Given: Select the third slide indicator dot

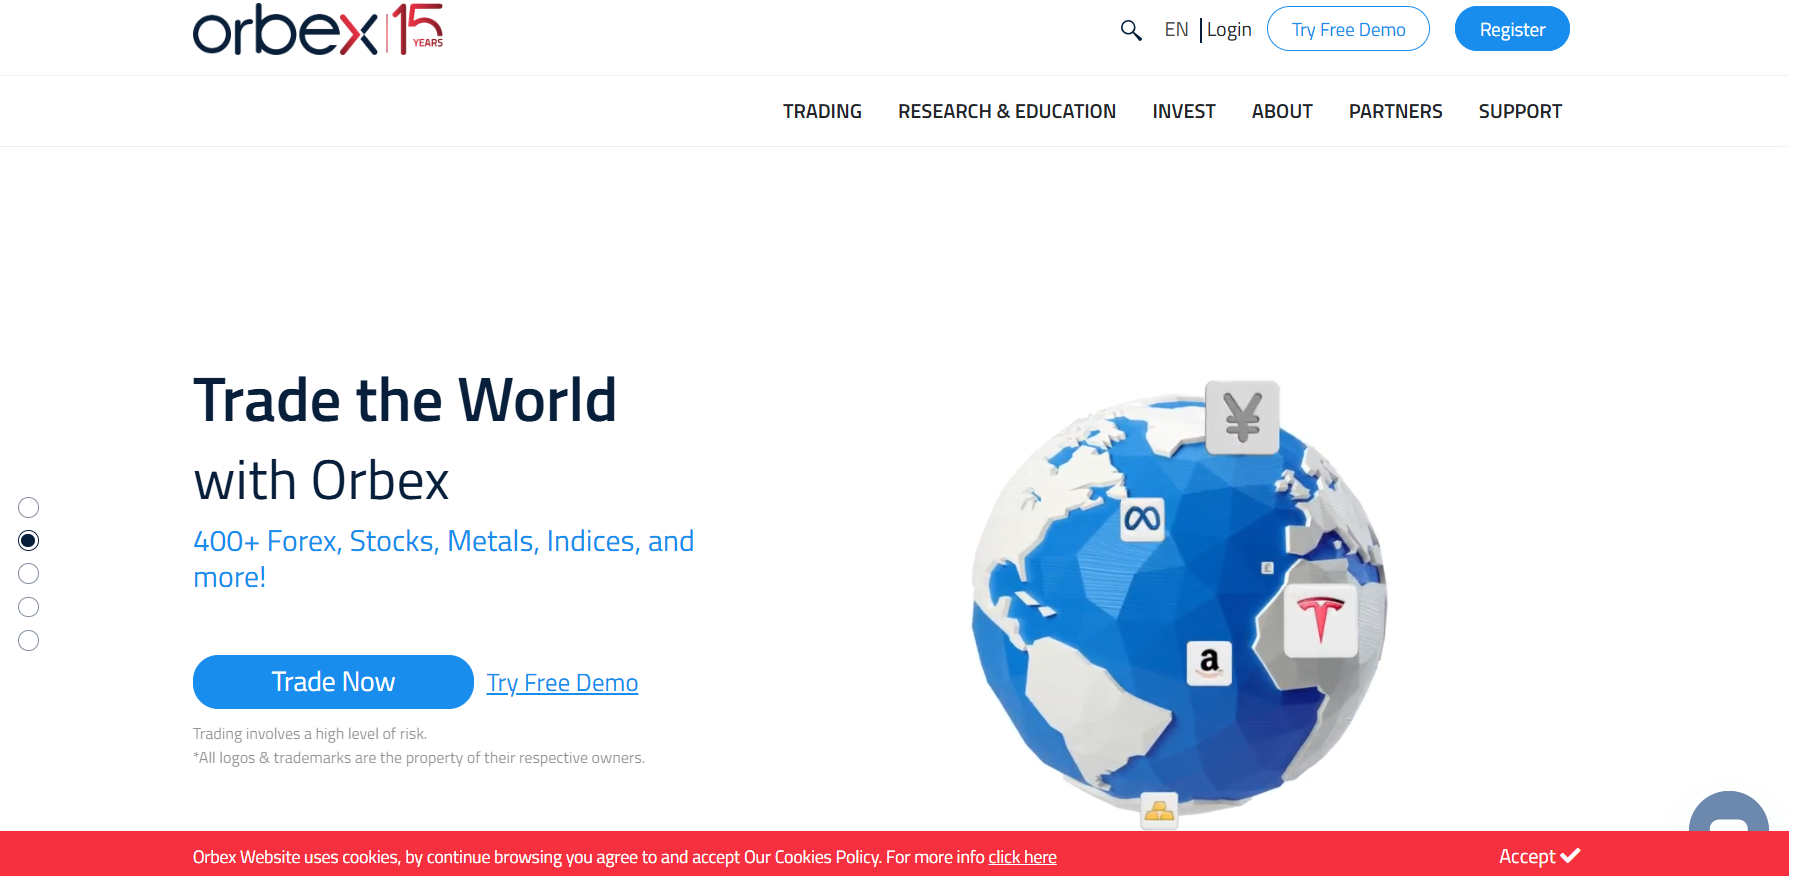Looking at the screenshot, I should pyautogui.click(x=29, y=574).
